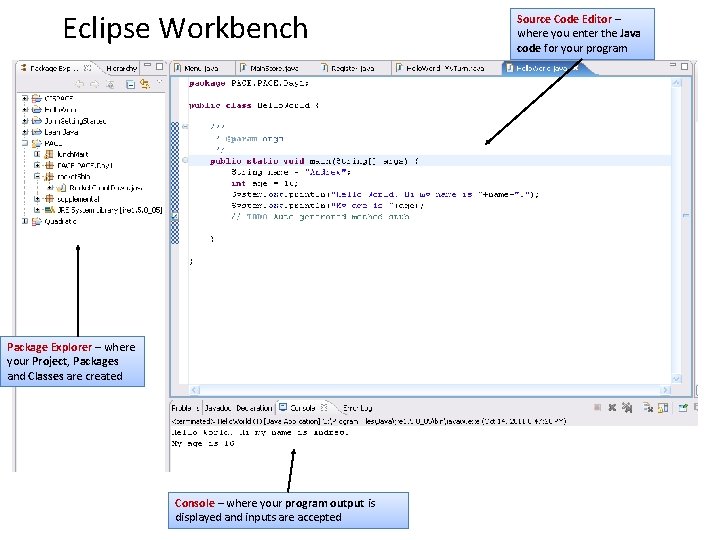Screen dimensions: 720x540
Task: Open the Menu.java editor tab
Action: click(201, 68)
